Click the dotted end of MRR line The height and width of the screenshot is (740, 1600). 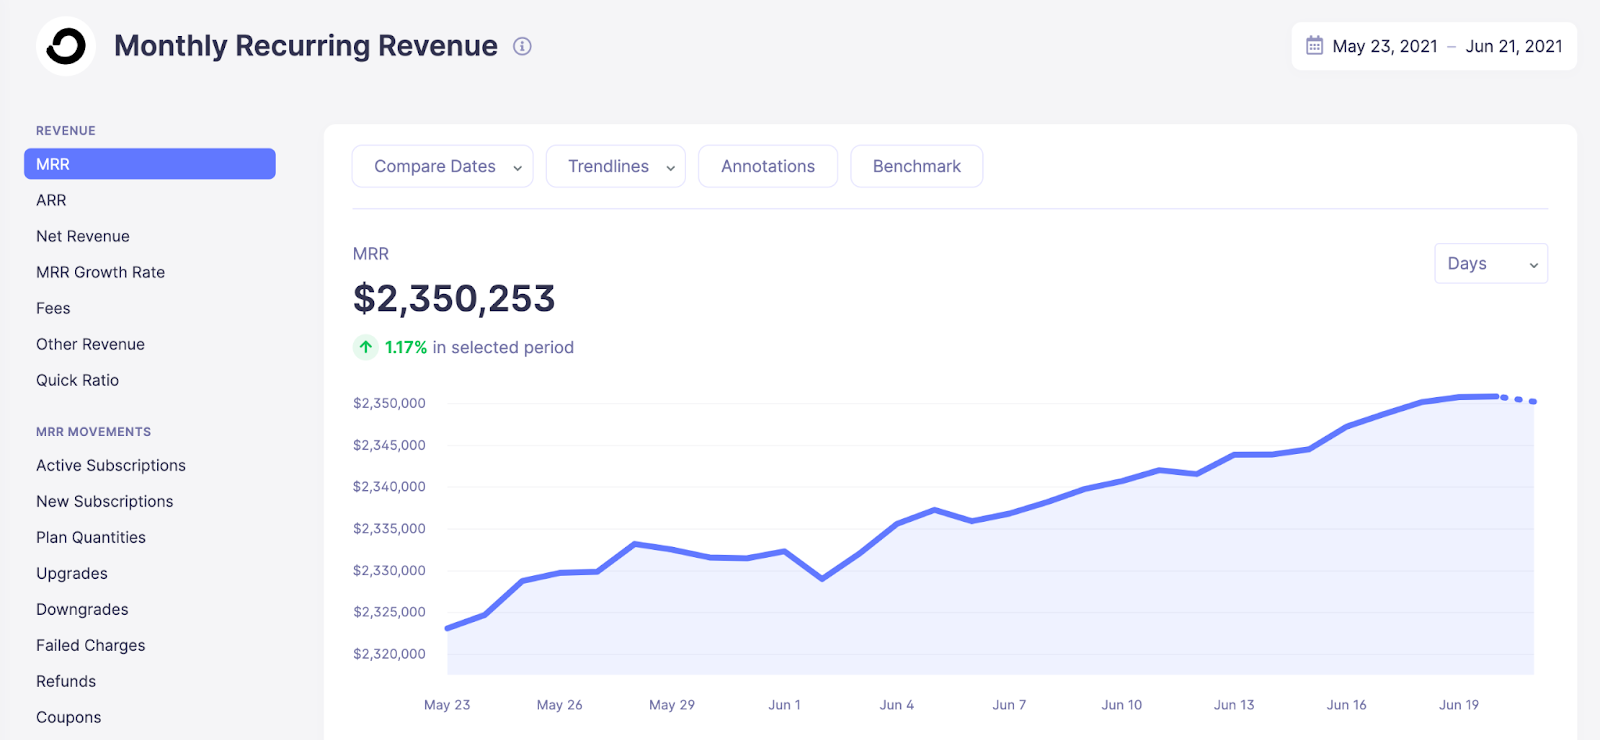coord(1519,400)
